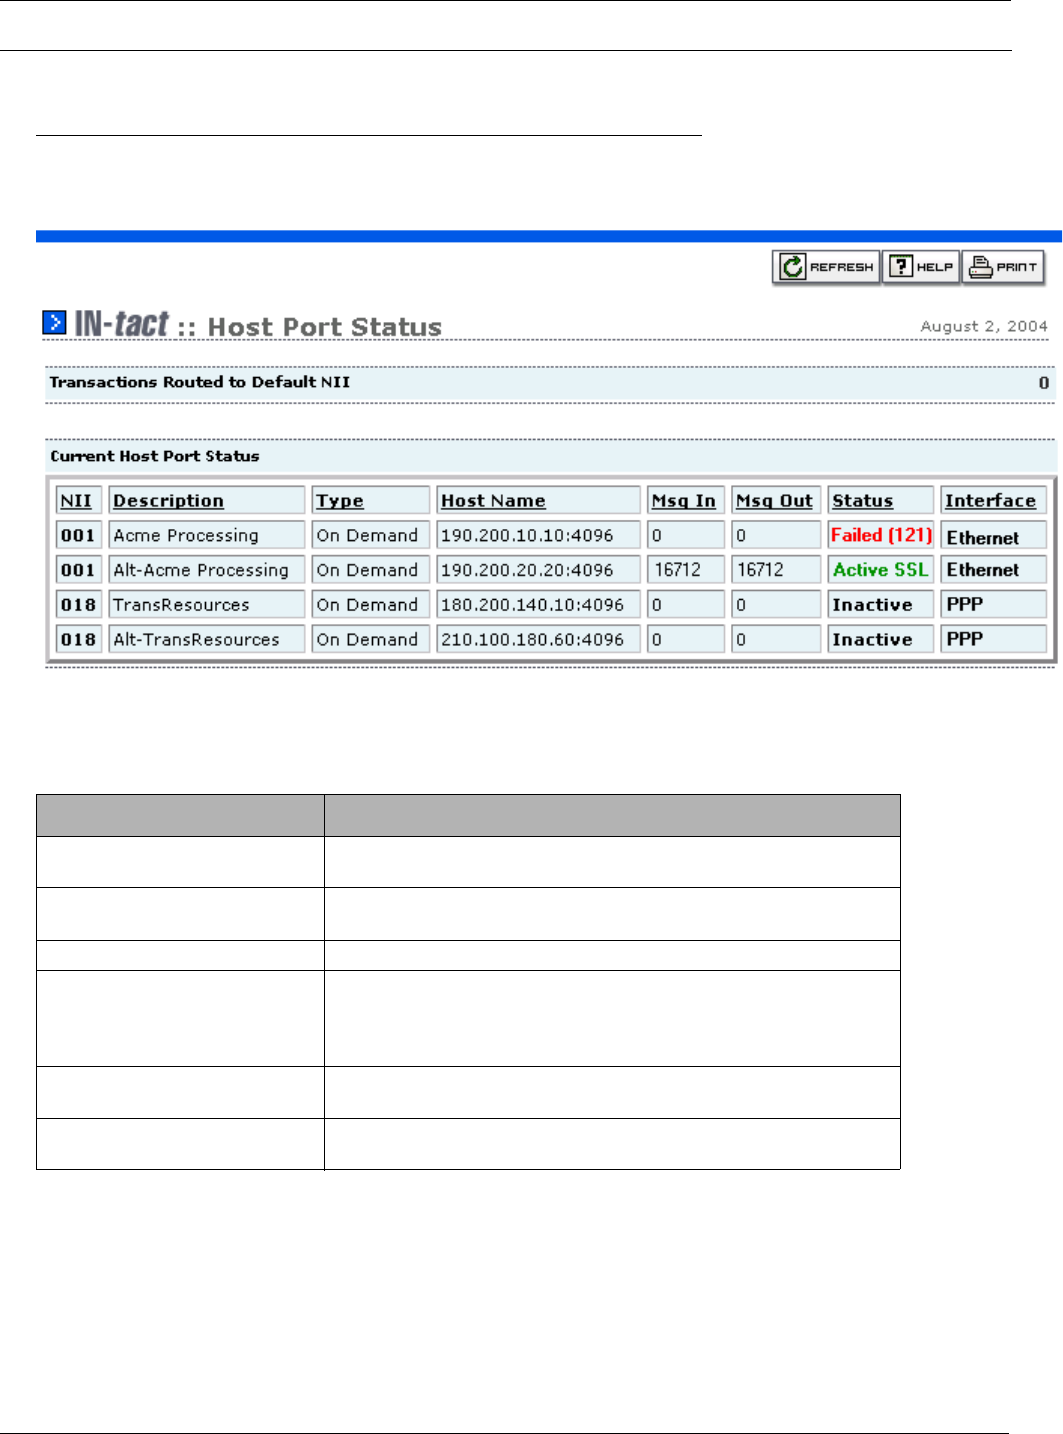
Task: Select the Acme Processing description cell
Action: tap(207, 535)
